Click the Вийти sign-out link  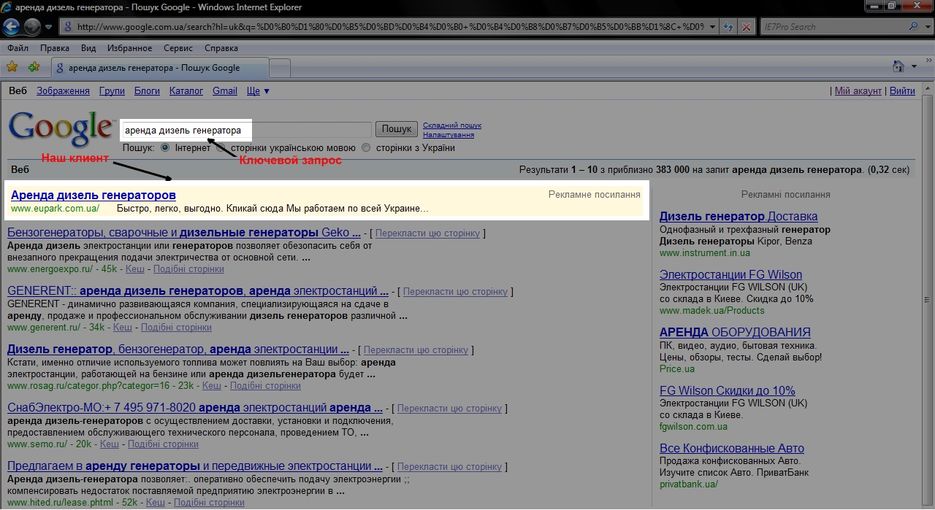coord(902,91)
